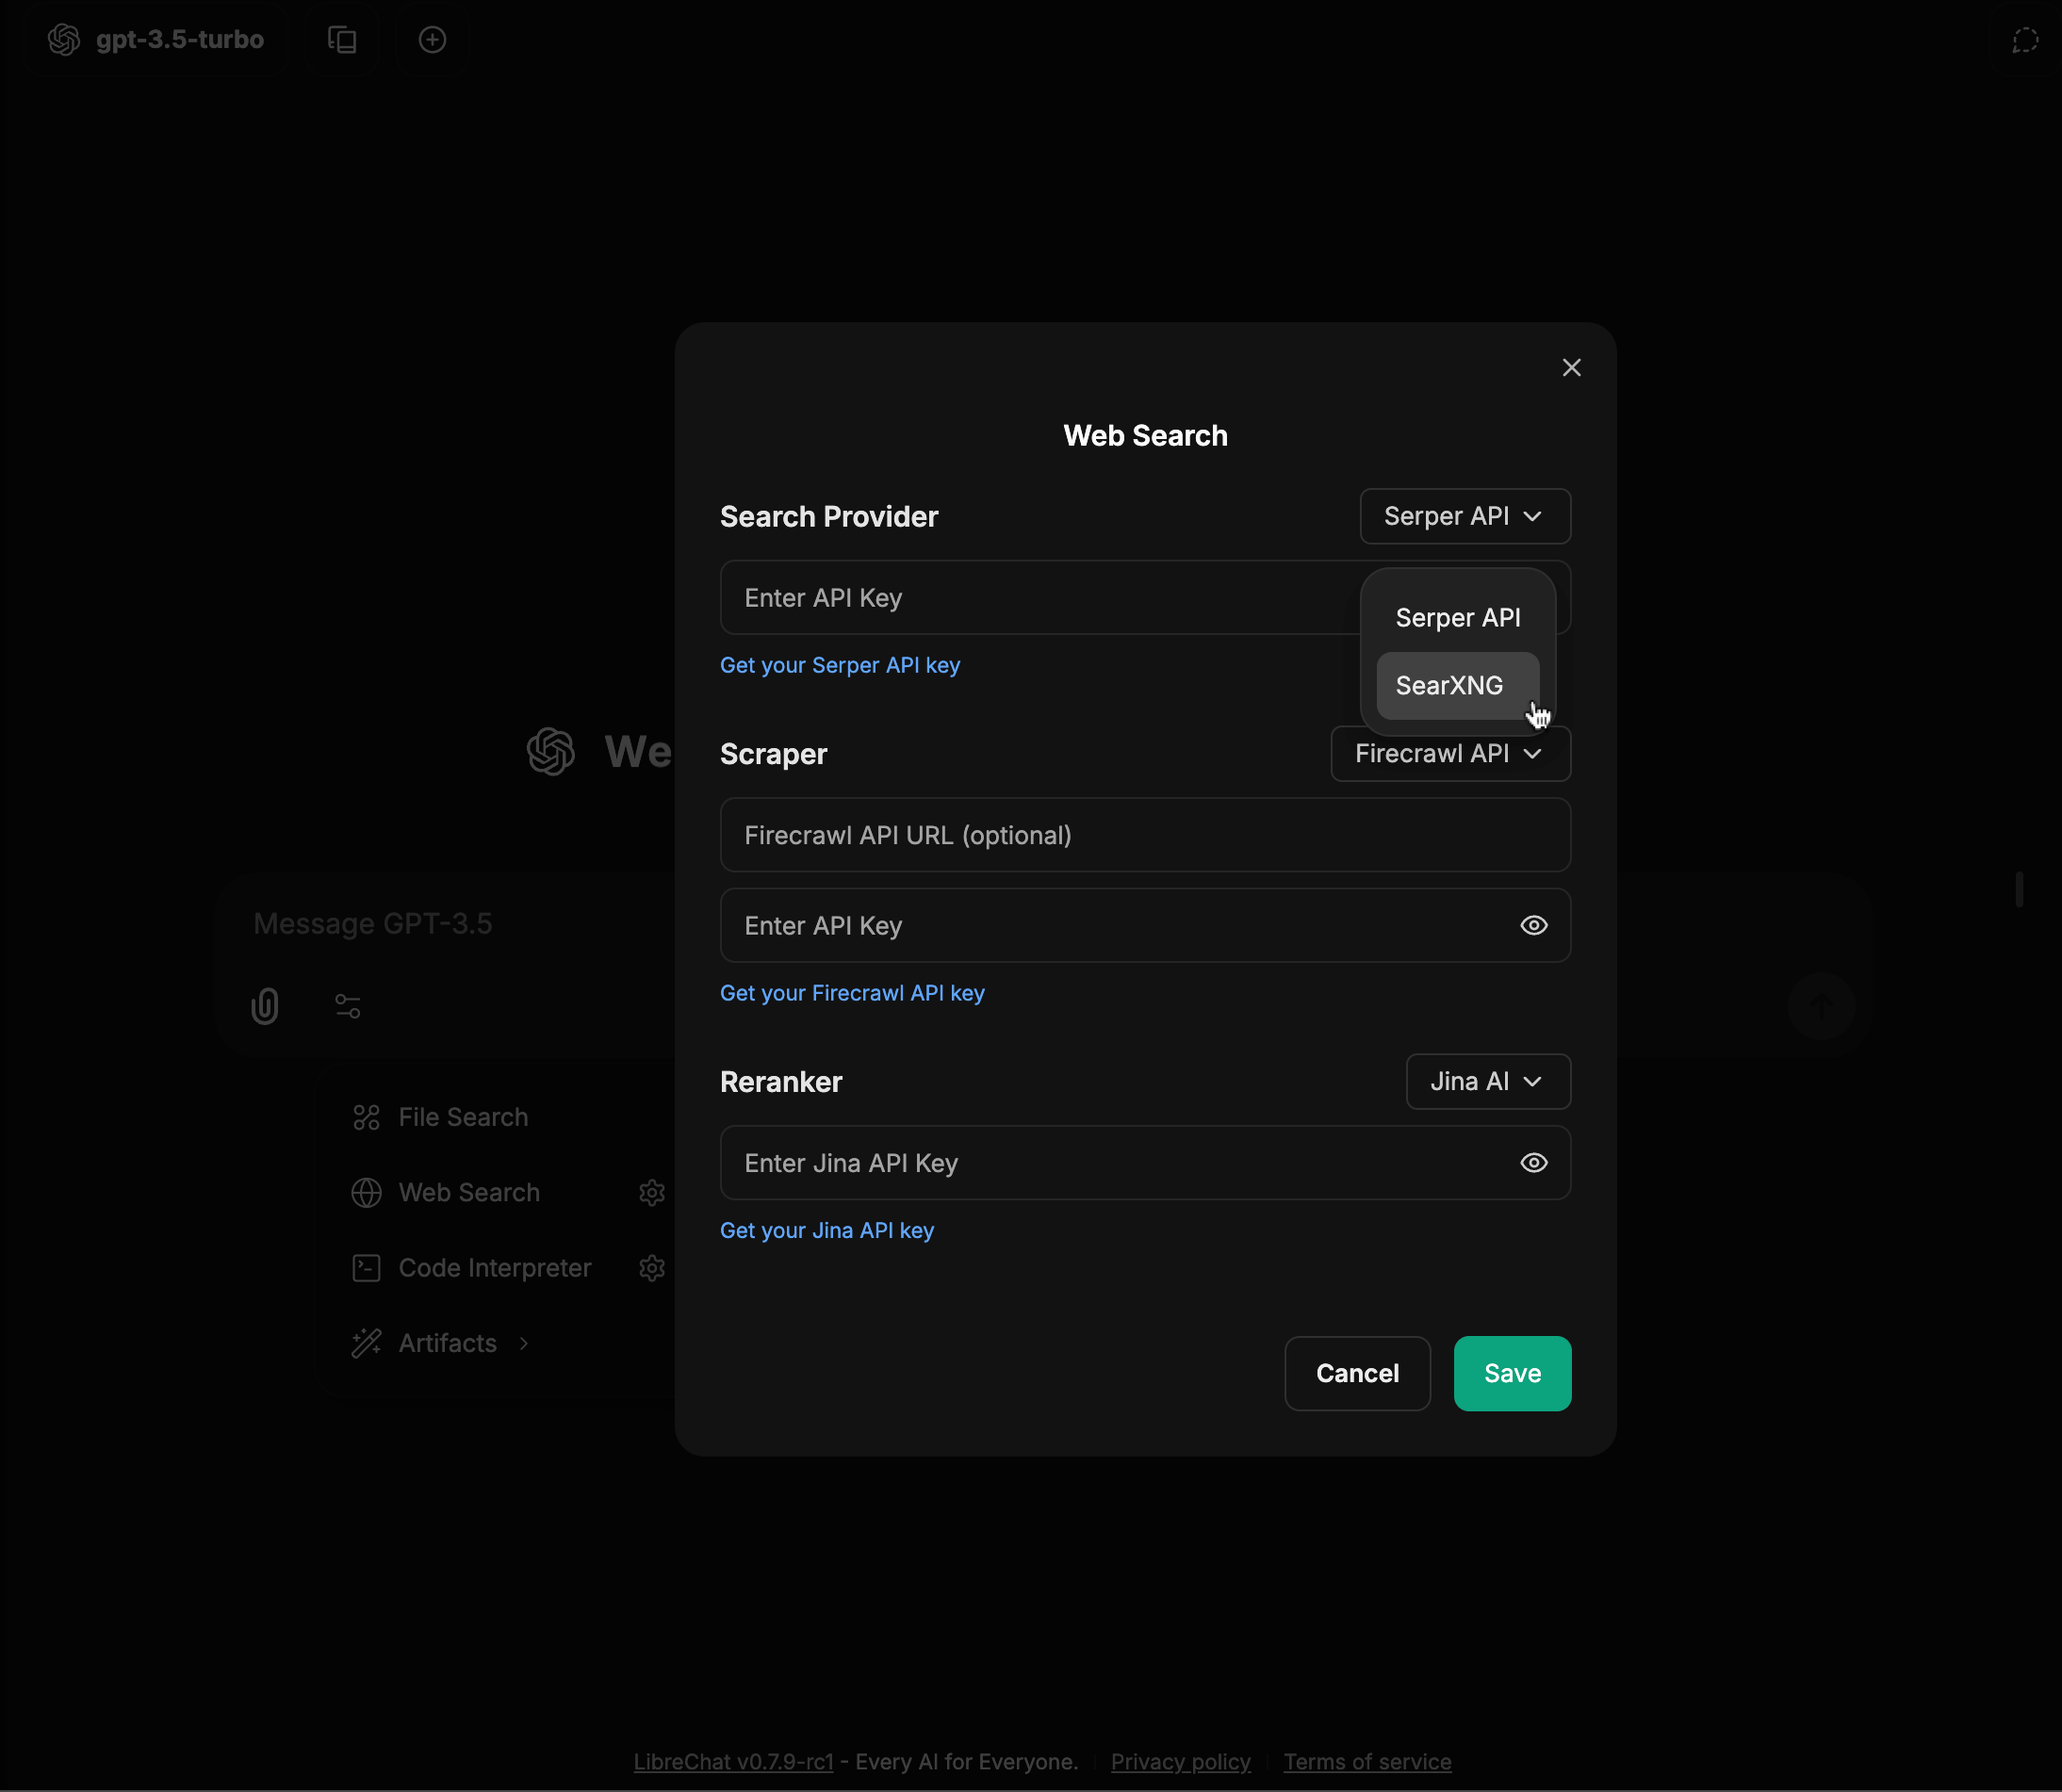Start a new chat with the plus icon
2062x1792 pixels.
point(431,40)
